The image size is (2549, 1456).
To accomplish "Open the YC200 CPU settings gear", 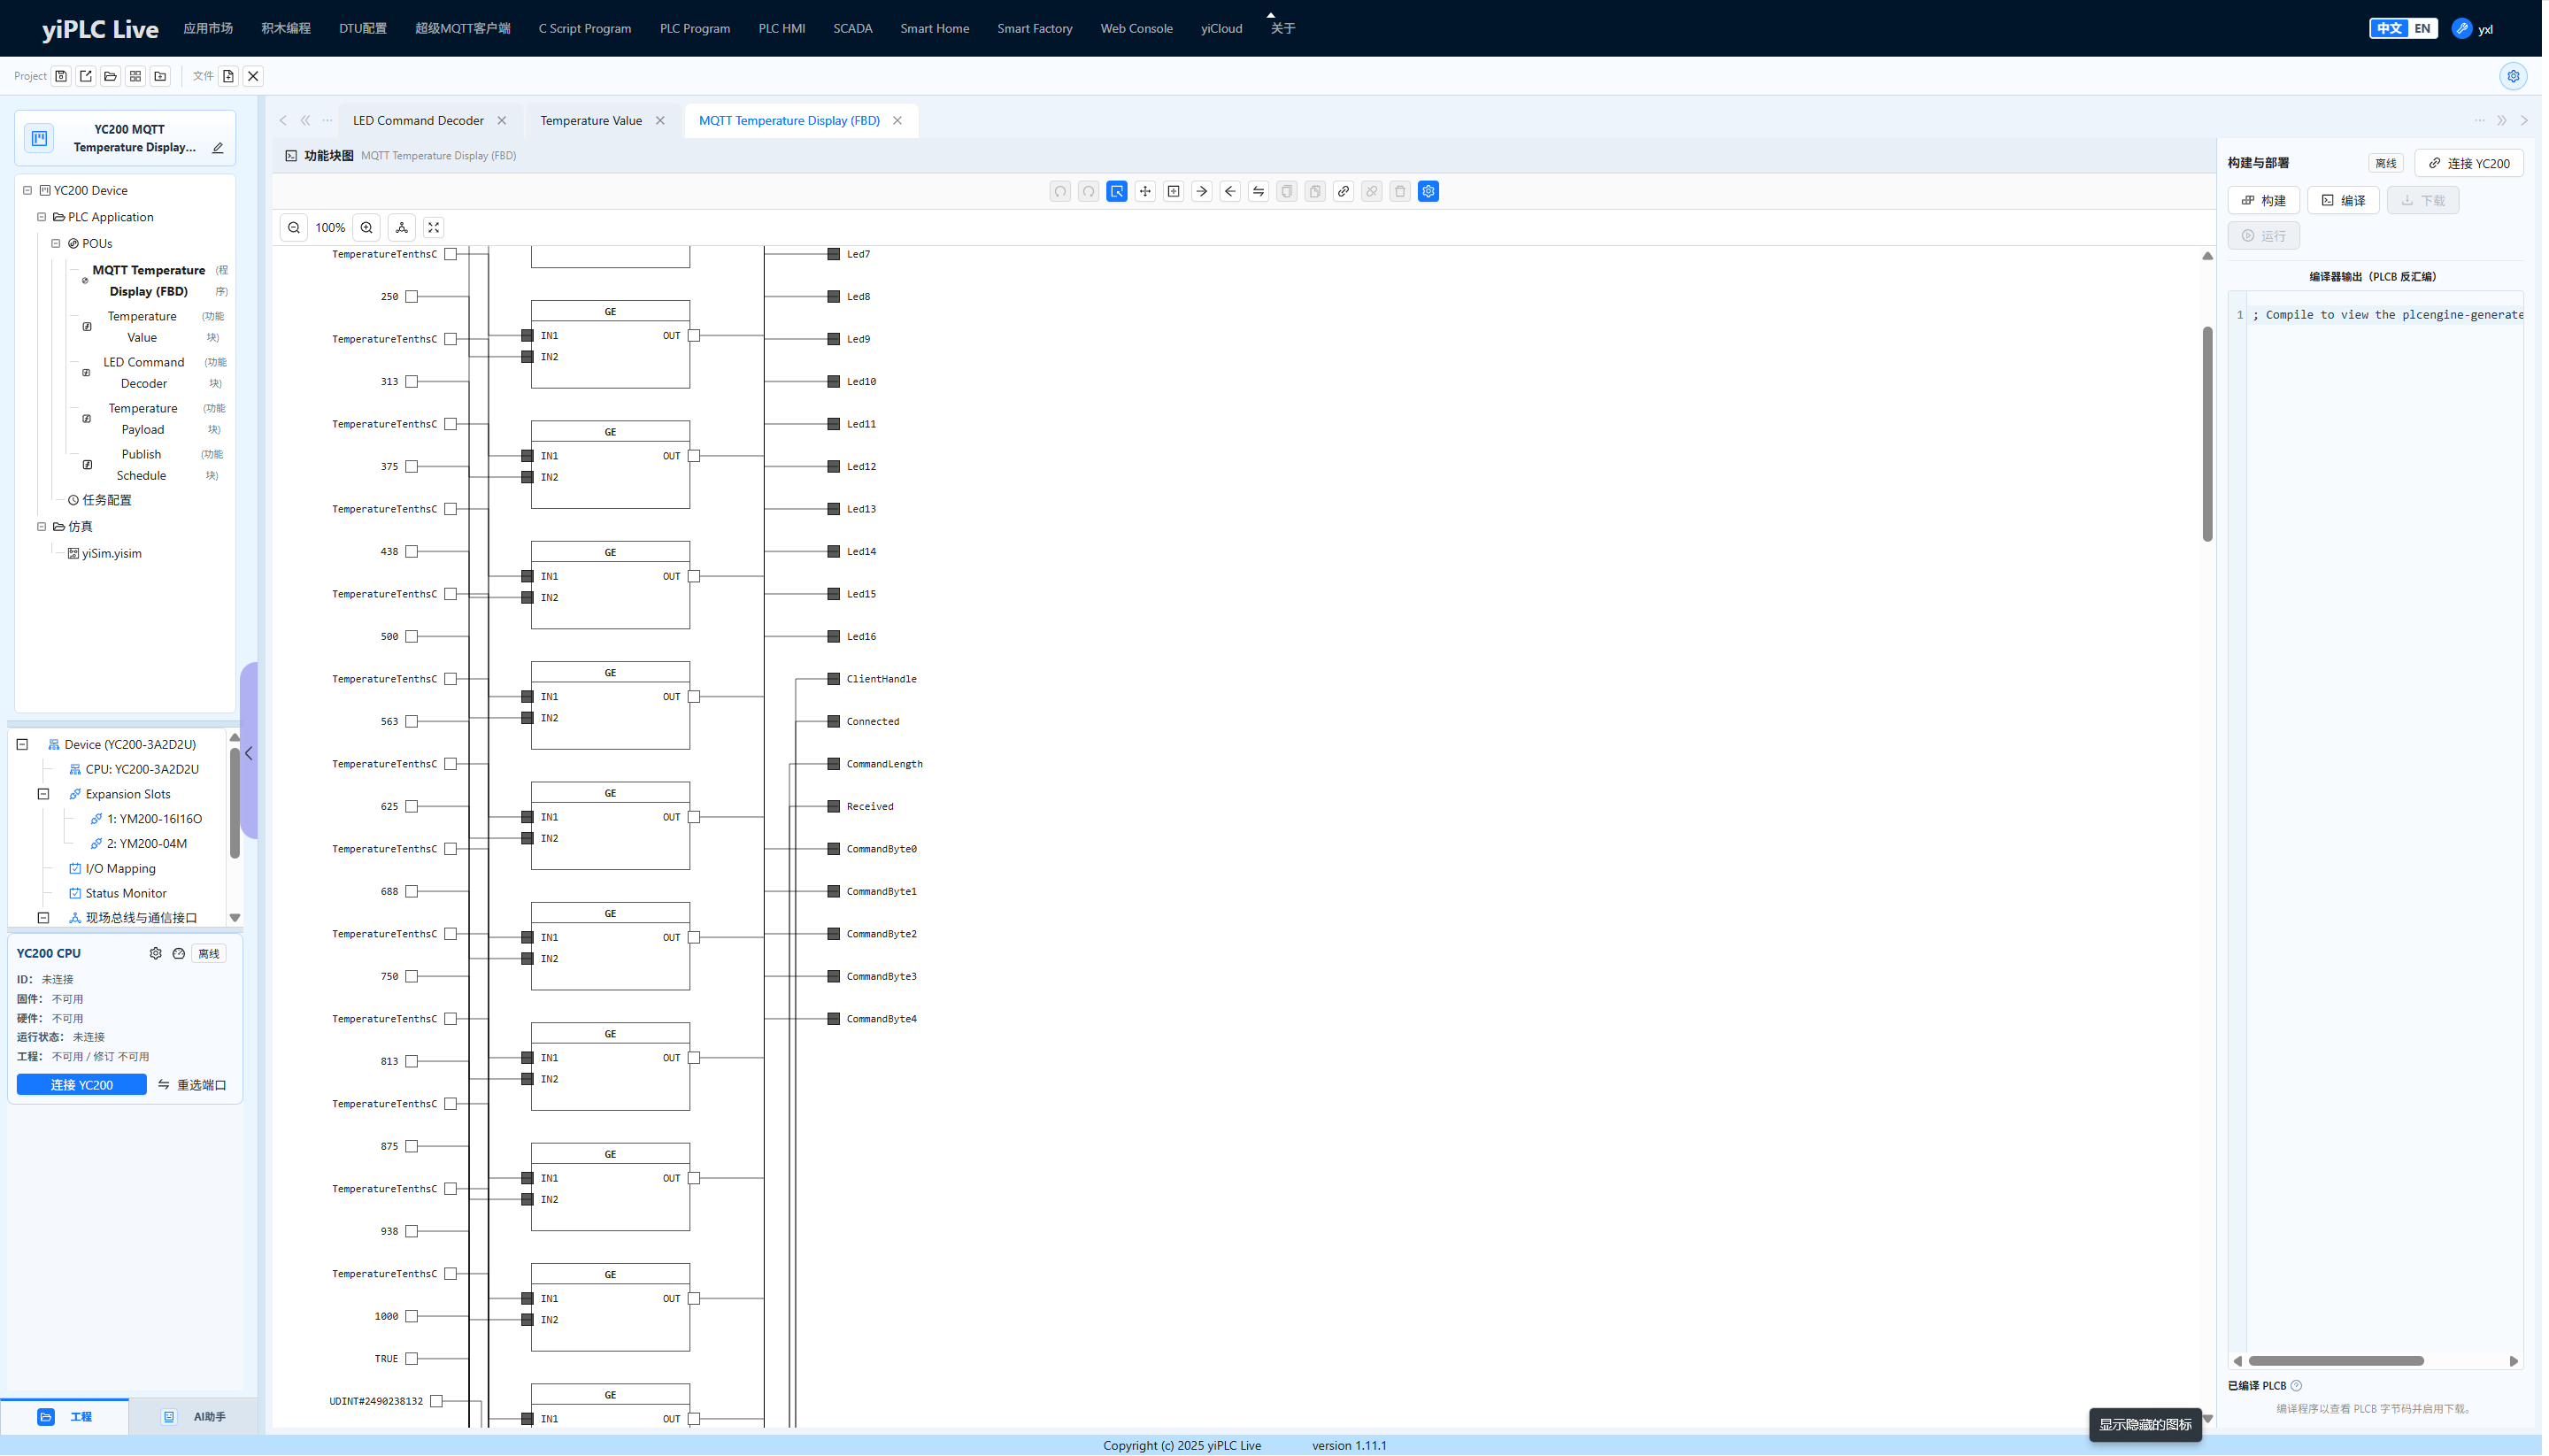I will pos(156,954).
